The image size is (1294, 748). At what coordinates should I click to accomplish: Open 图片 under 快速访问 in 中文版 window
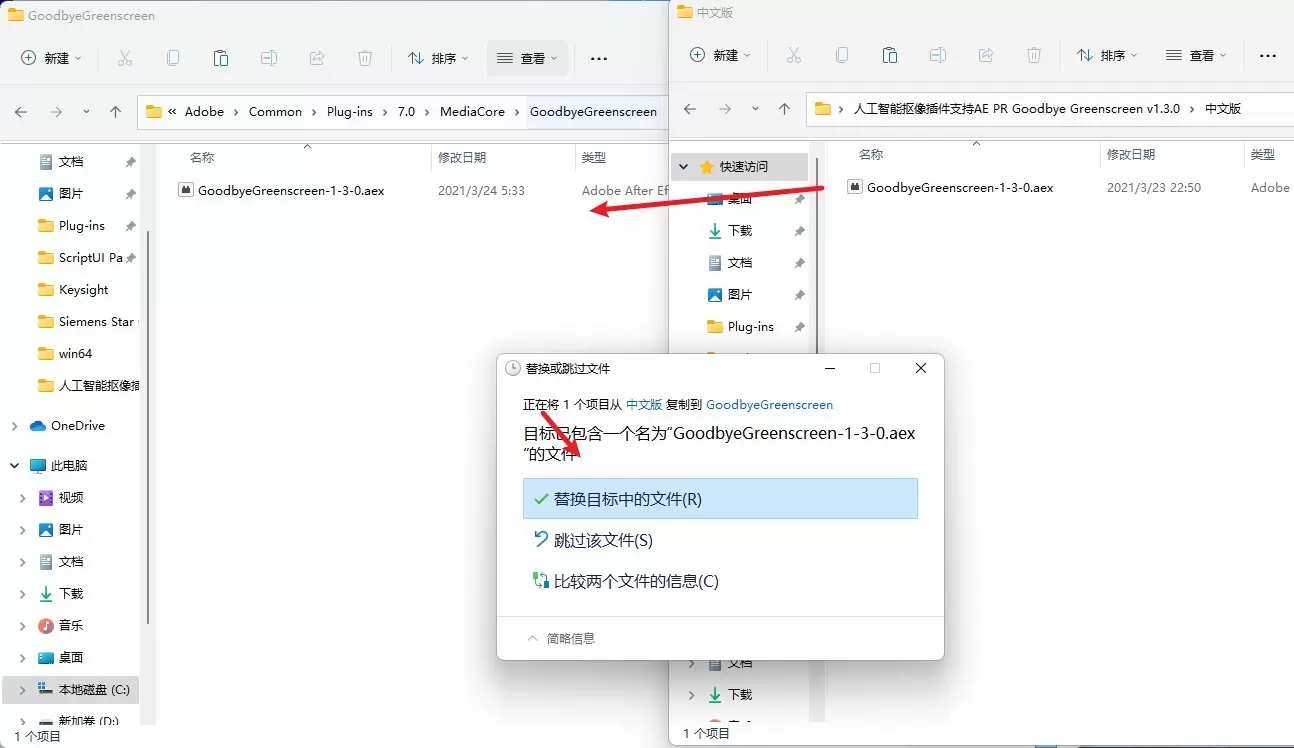[740, 295]
